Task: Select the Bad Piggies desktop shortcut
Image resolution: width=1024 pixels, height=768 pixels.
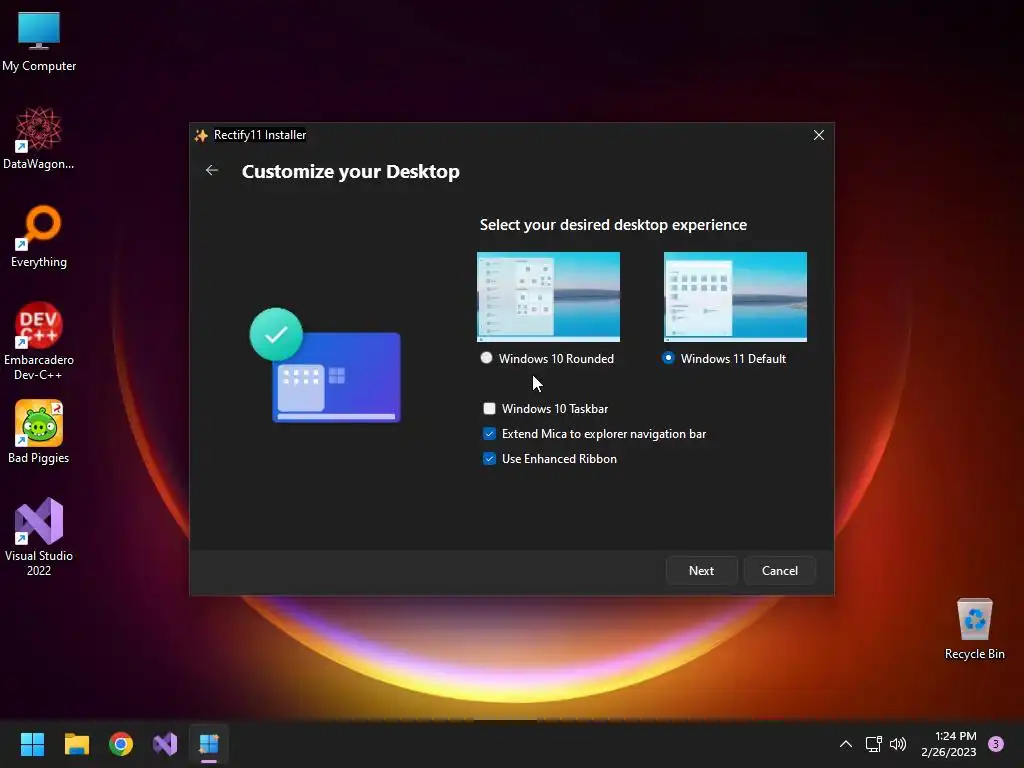Action: 39,432
